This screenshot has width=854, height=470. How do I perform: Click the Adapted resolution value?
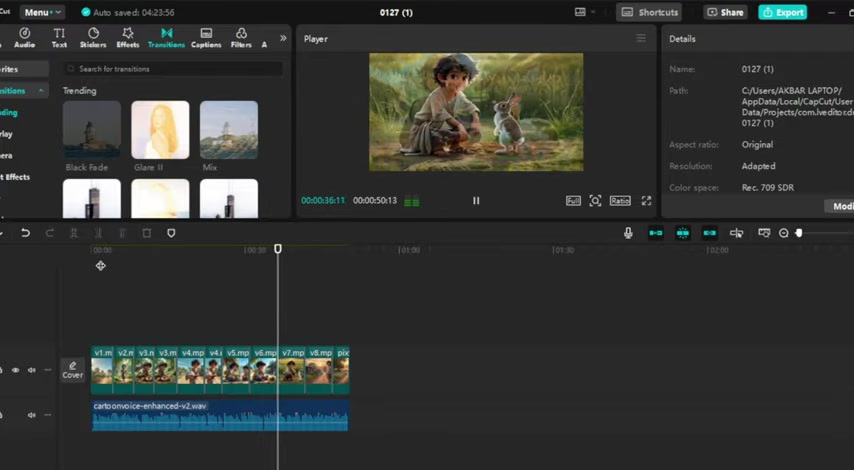point(758,166)
